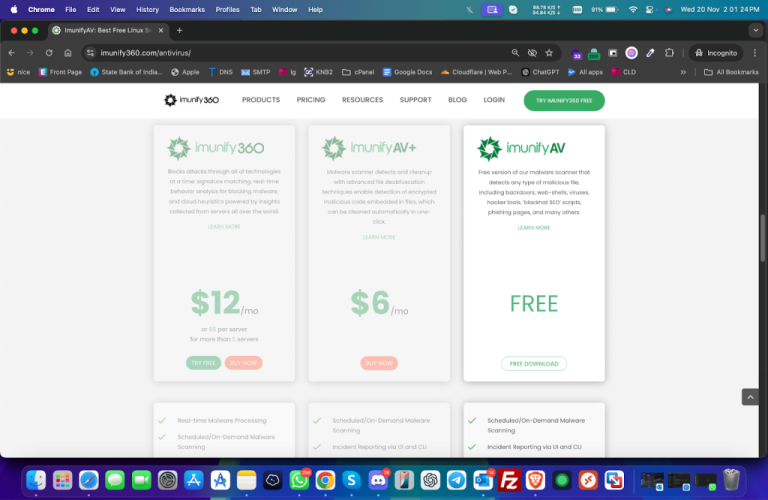Image resolution: width=768 pixels, height=500 pixels.
Task: Expand the hidden bookmarks overflow chevron
Action: click(x=683, y=72)
